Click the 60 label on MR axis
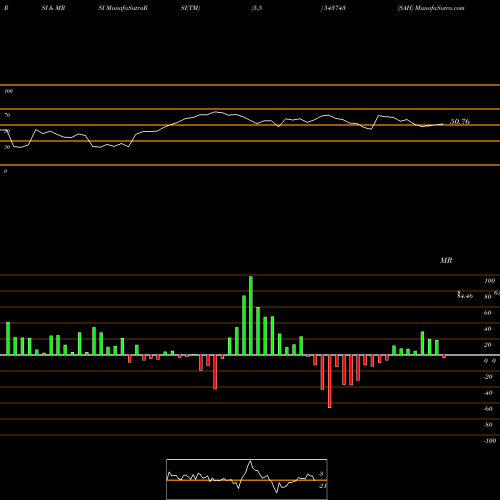Viewport: 500px width, 500px height. point(487,313)
